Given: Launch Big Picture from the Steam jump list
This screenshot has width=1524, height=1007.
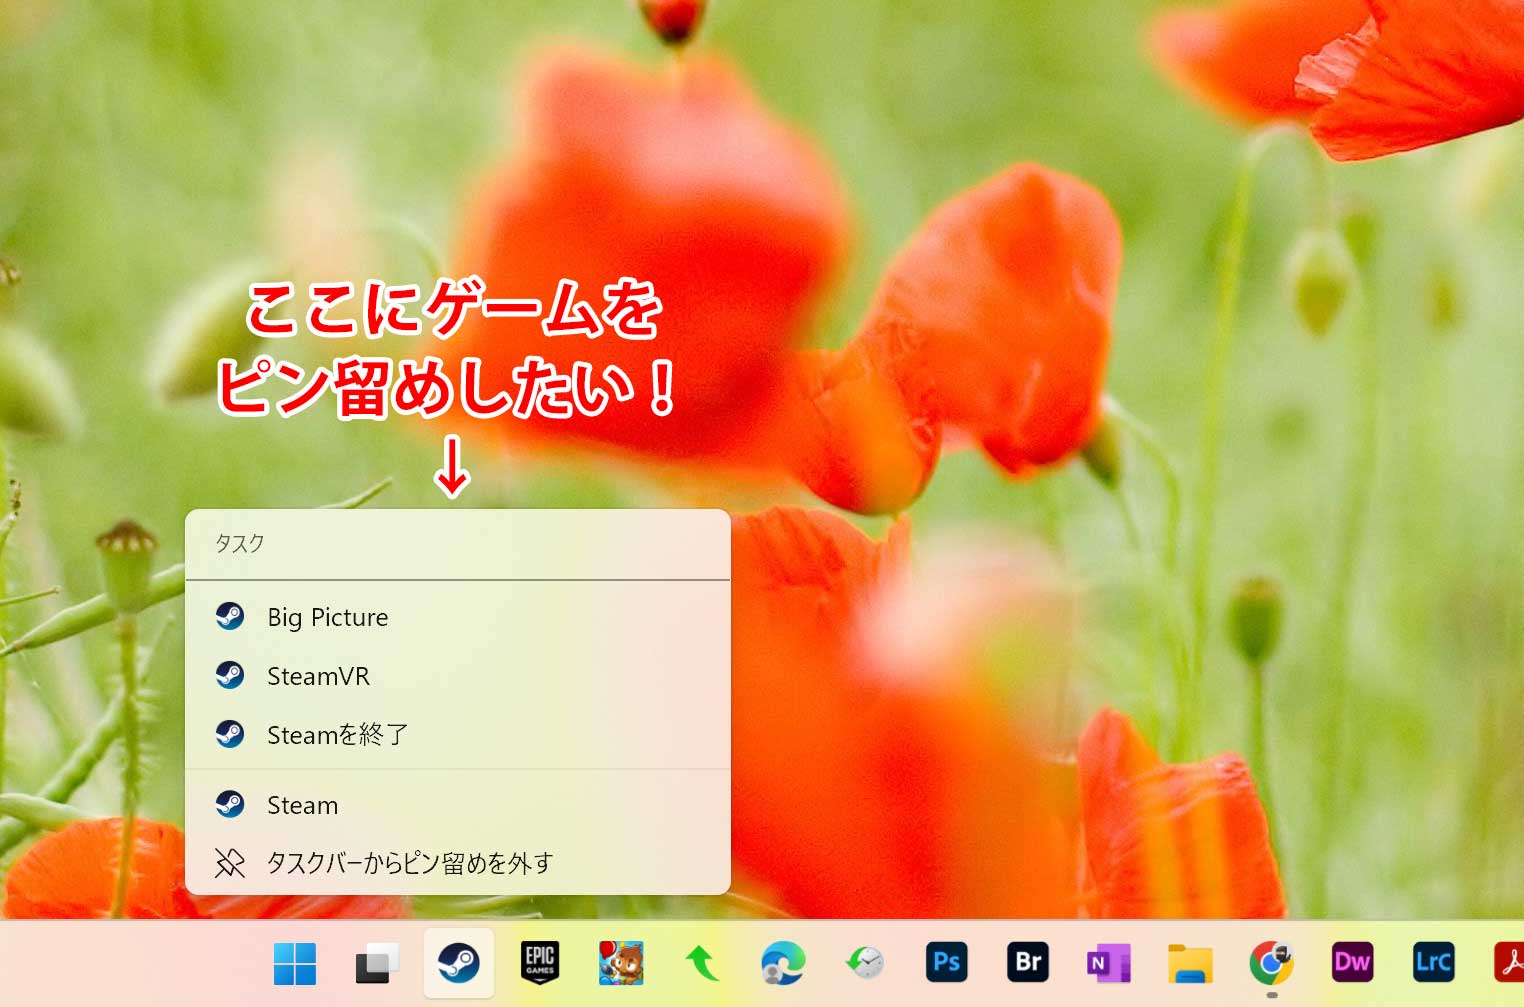Looking at the screenshot, I should (326, 617).
